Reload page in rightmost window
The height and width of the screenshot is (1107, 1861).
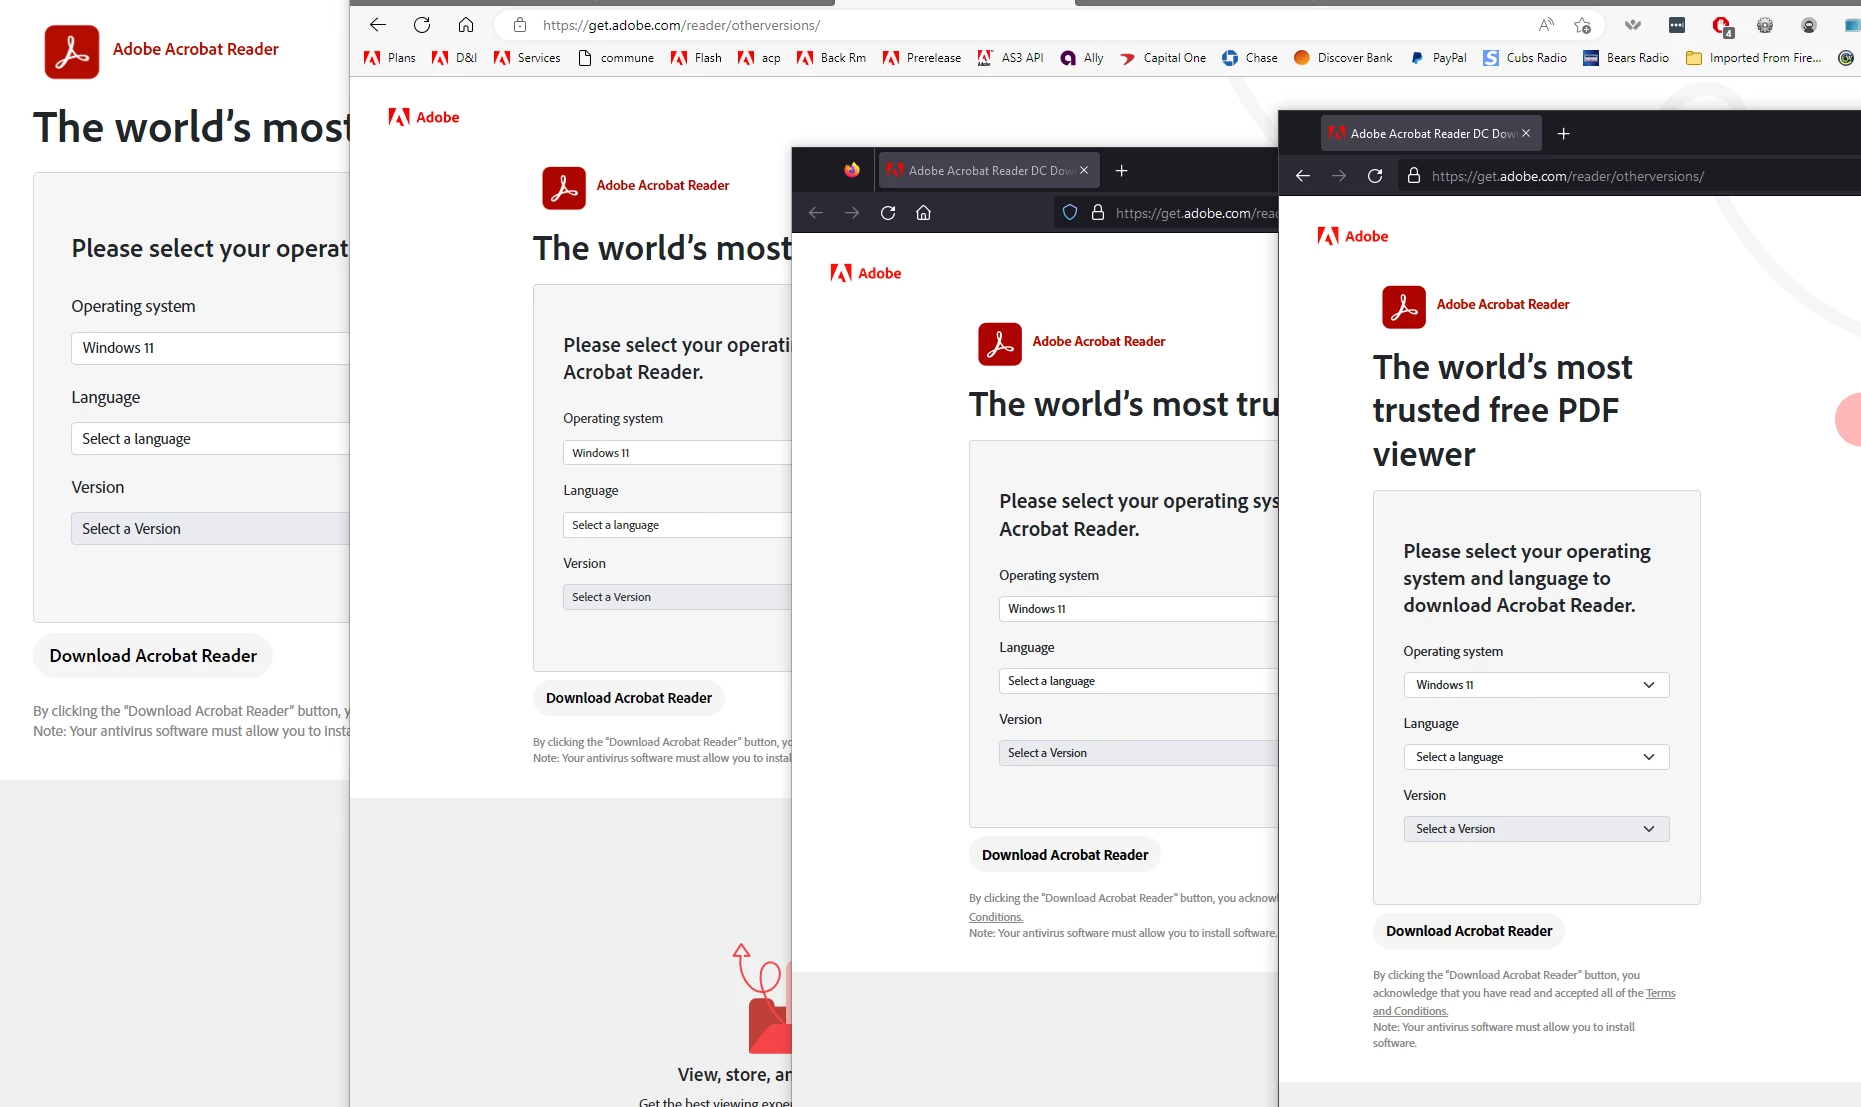point(1375,175)
